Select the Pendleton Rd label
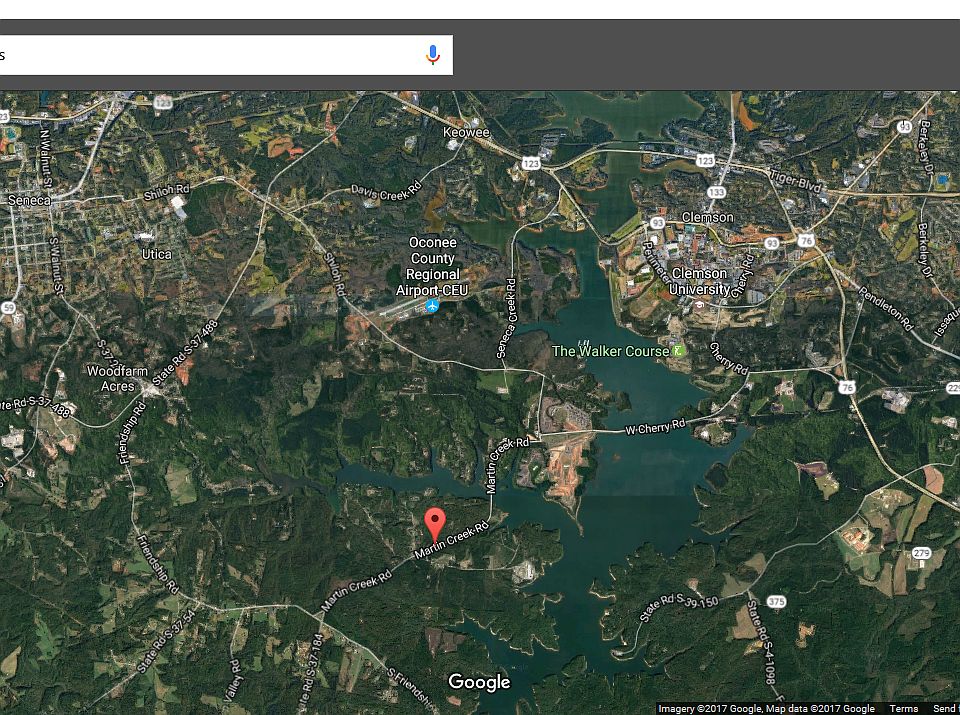Screen dimensions: 960x715 click(x=886, y=308)
